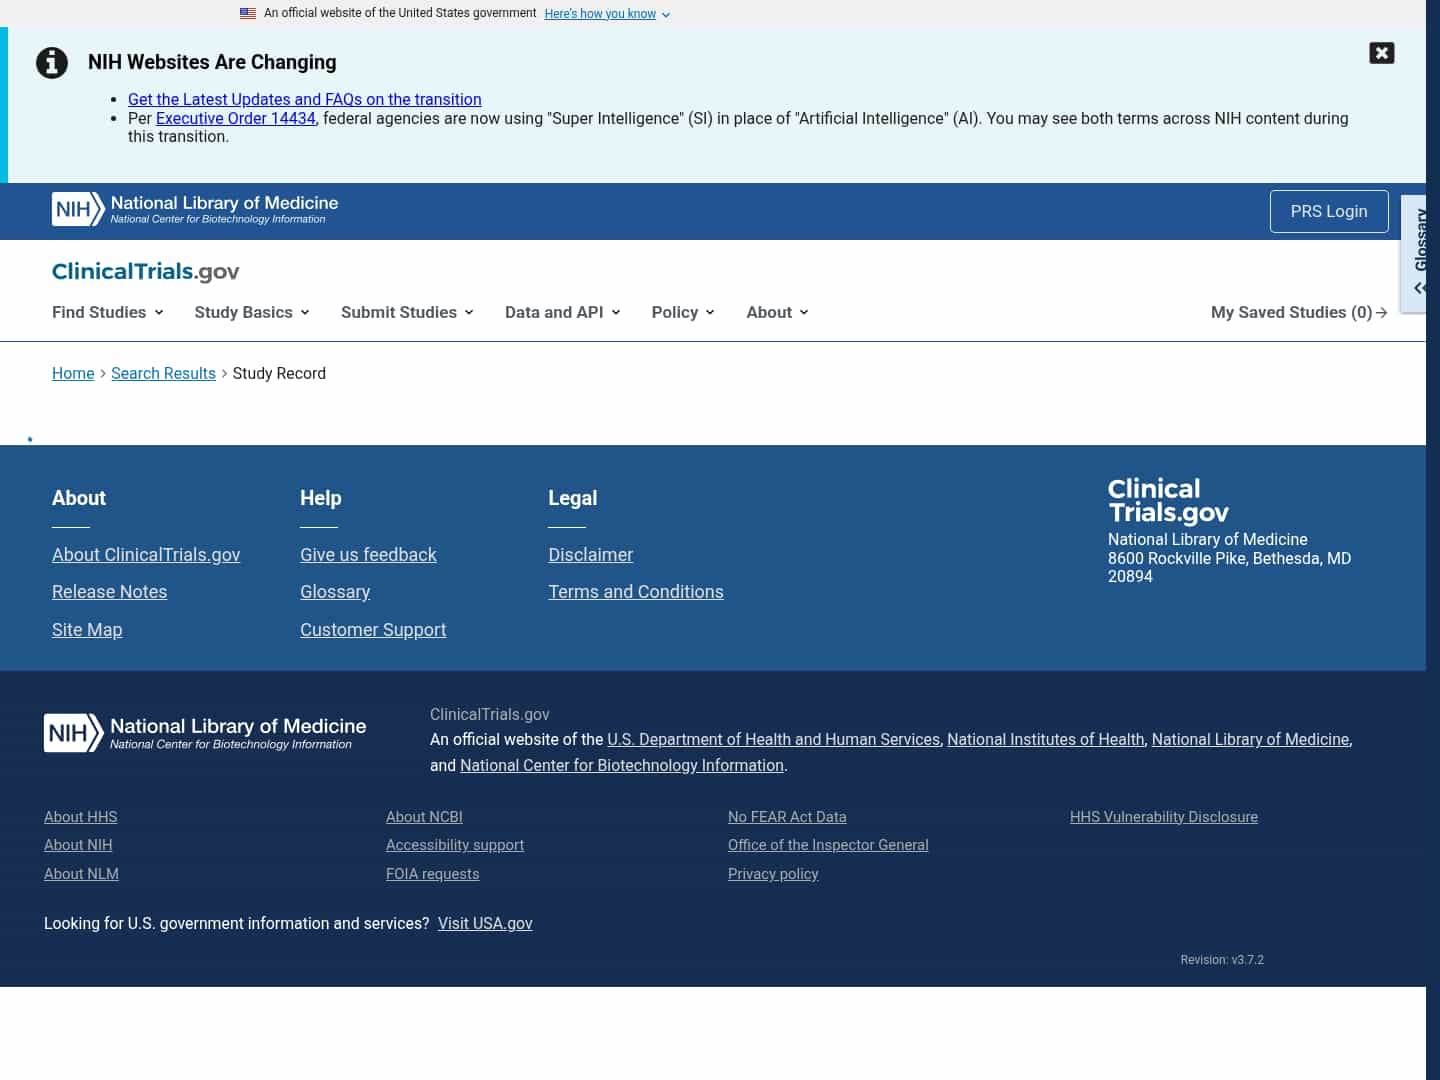The image size is (1440, 1080).
Task: View the Disclaimer page
Action: (590, 555)
